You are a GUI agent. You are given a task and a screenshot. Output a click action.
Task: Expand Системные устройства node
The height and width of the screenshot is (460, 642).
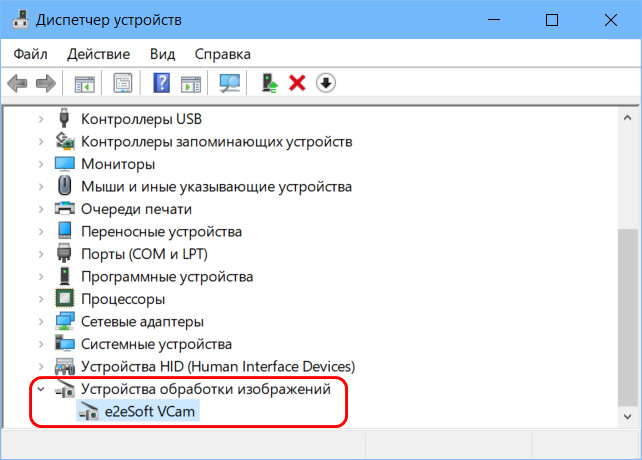[41, 344]
